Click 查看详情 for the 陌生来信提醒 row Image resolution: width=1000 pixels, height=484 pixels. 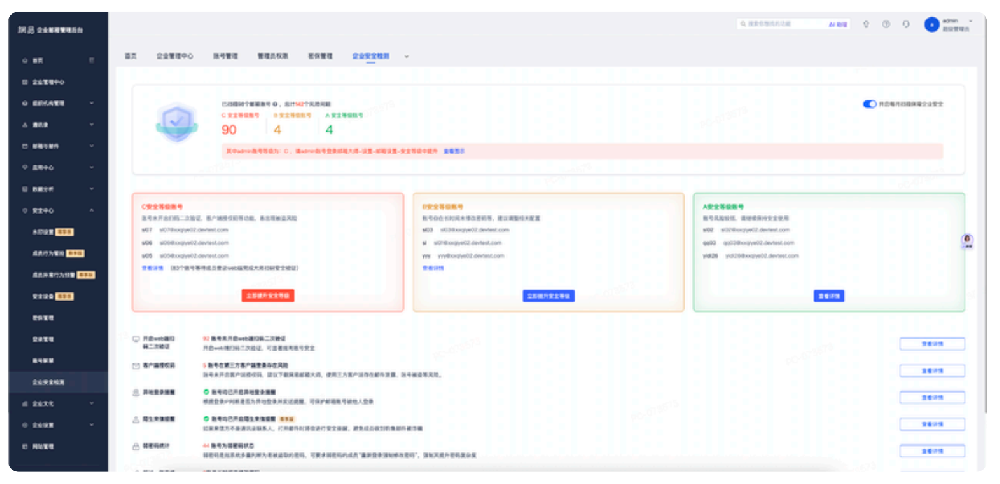[x=932, y=424]
